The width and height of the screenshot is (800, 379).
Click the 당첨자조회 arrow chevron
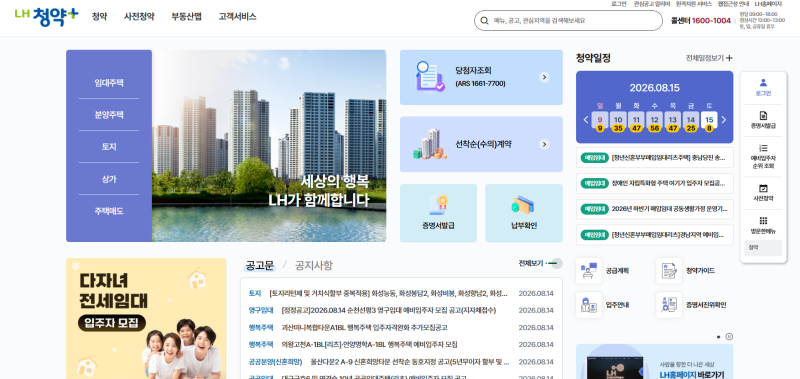544,78
